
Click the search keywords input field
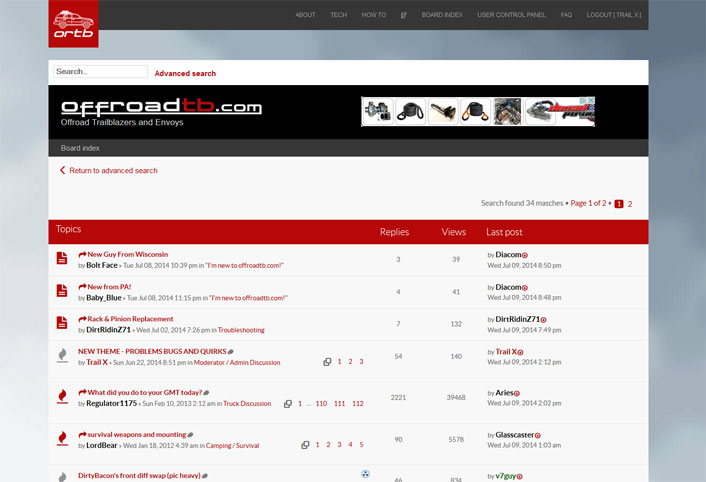(100, 72)
